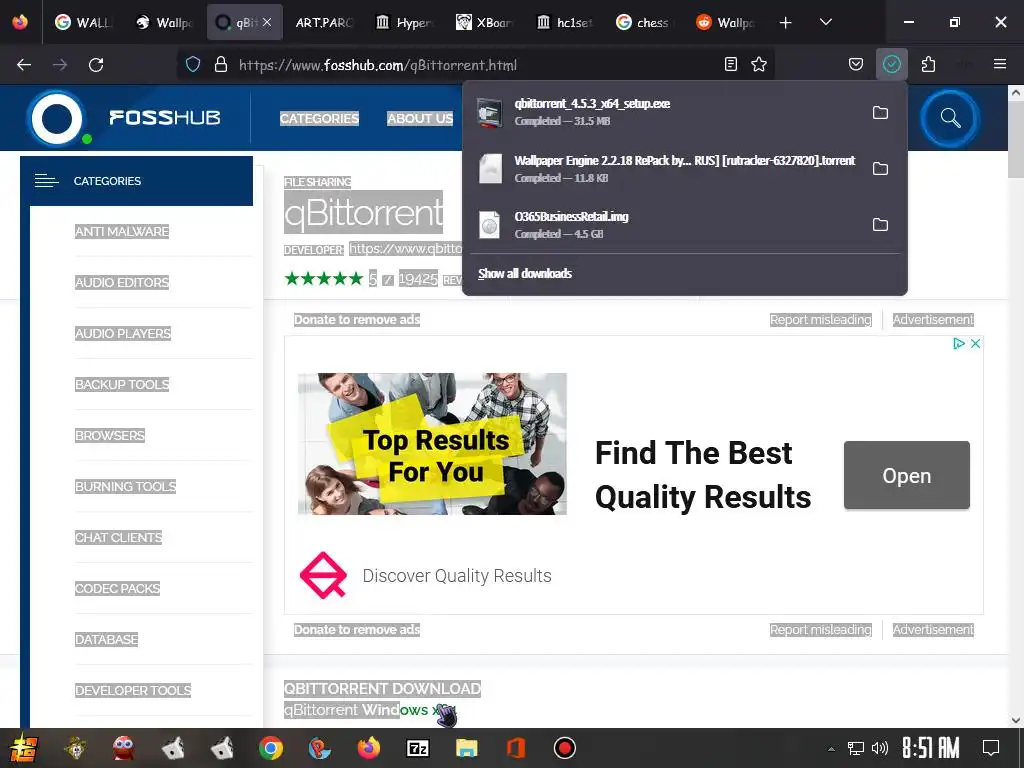This screenshot has height=768, width=1024.
Task: Open the ANTI MALWARE category
Action: (122, 231)
